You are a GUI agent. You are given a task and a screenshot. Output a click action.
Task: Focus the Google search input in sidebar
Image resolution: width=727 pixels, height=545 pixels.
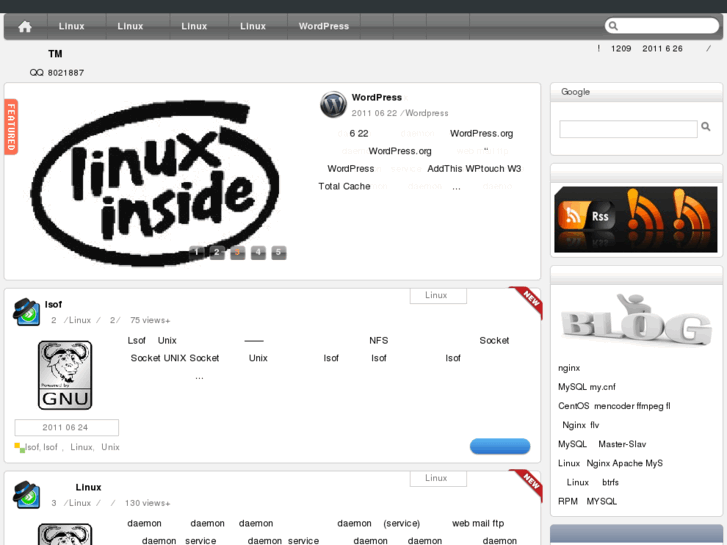[628, 129]
